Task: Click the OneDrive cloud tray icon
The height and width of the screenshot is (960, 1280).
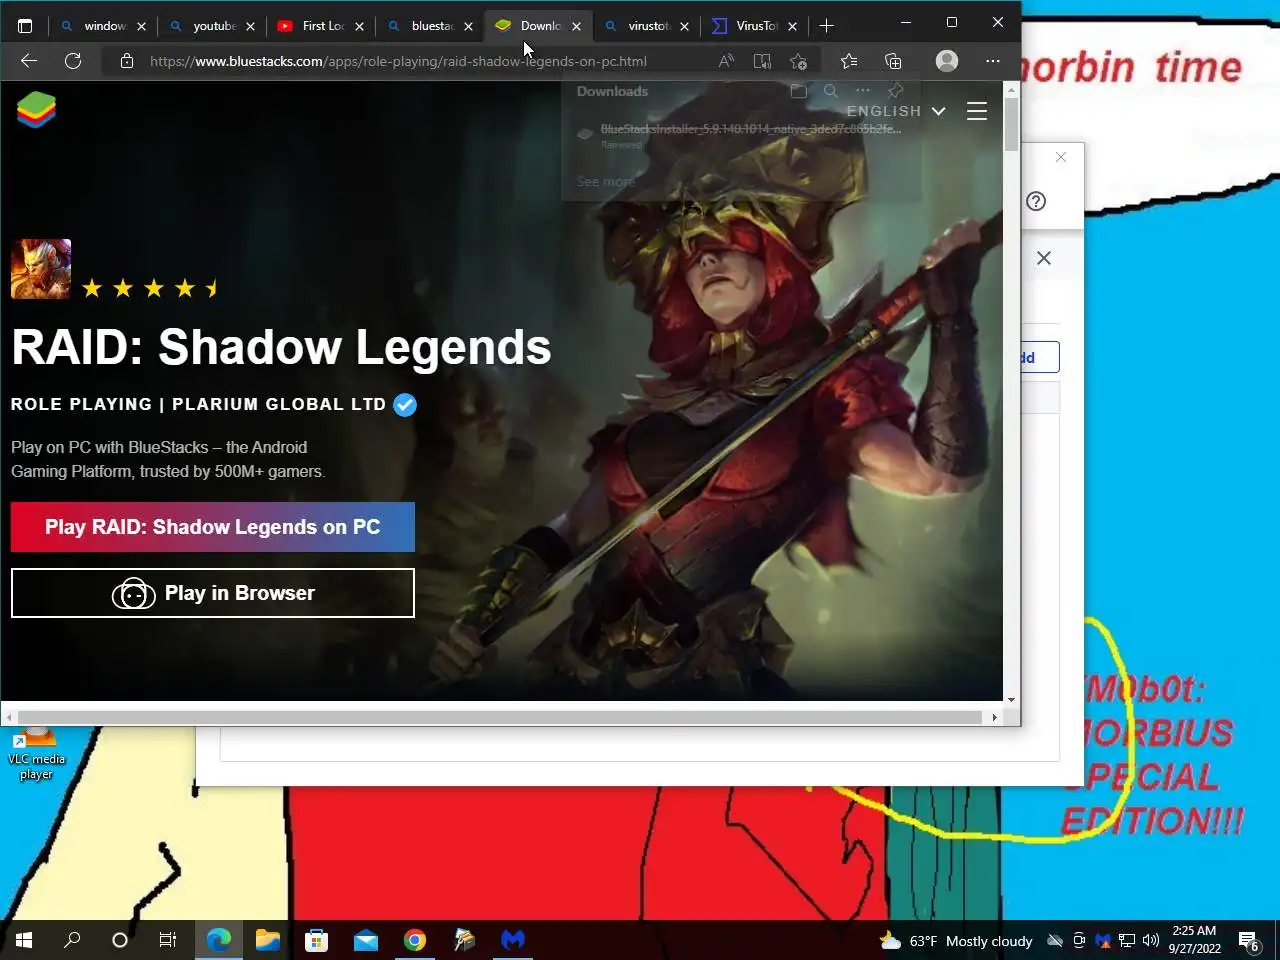Action: coord(1054,941)
